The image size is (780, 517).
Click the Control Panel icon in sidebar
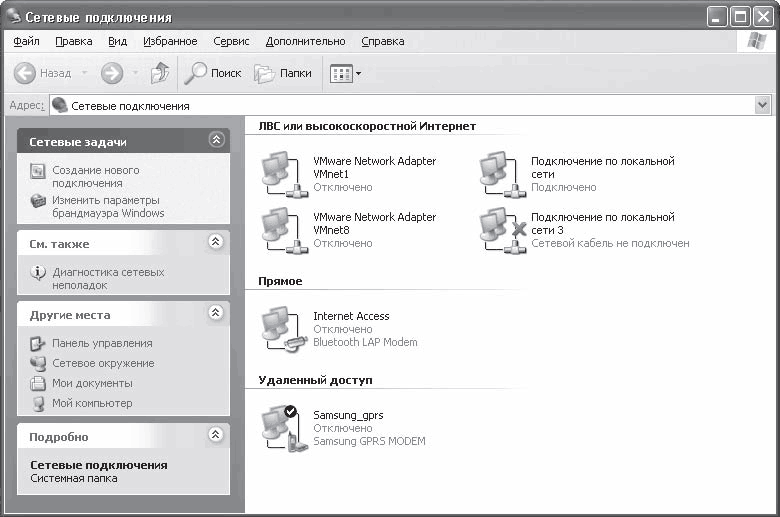[37, 343]
